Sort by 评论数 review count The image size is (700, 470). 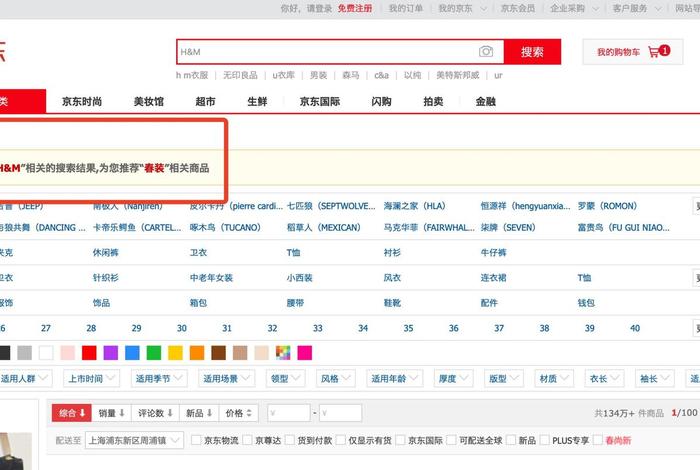coord(155,413)
